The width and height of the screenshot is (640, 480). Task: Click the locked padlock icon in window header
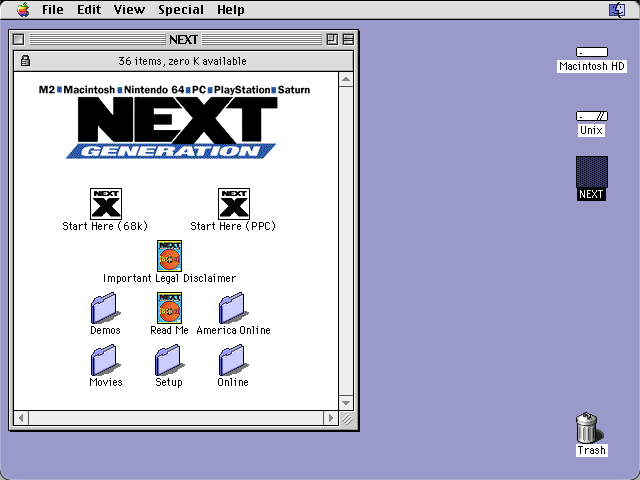25,61
